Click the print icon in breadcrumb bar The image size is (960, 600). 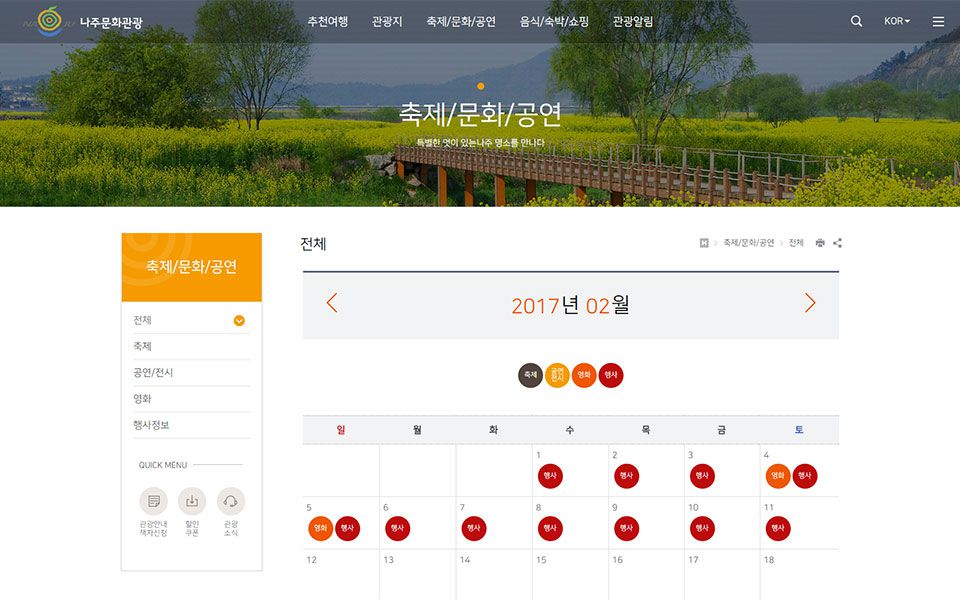tap(820, 243)
